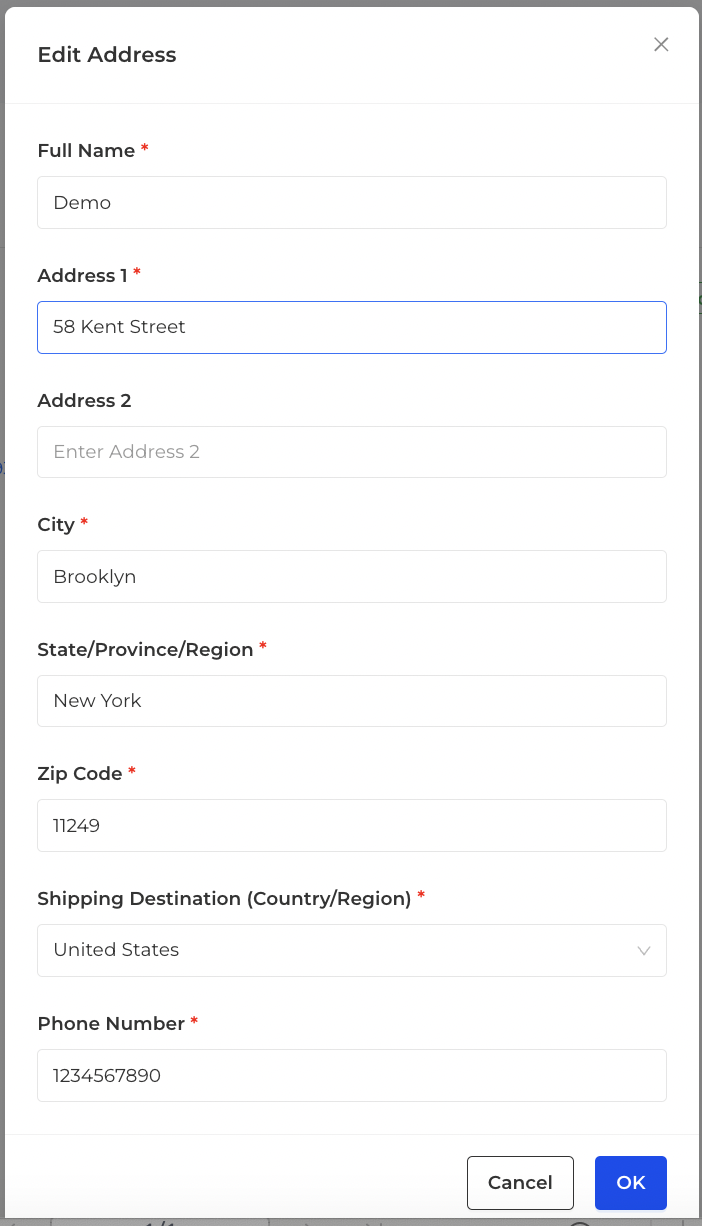Select the empty Address 2 input
The height and width of the screenshot is (1226, 702).
(352, 452)
